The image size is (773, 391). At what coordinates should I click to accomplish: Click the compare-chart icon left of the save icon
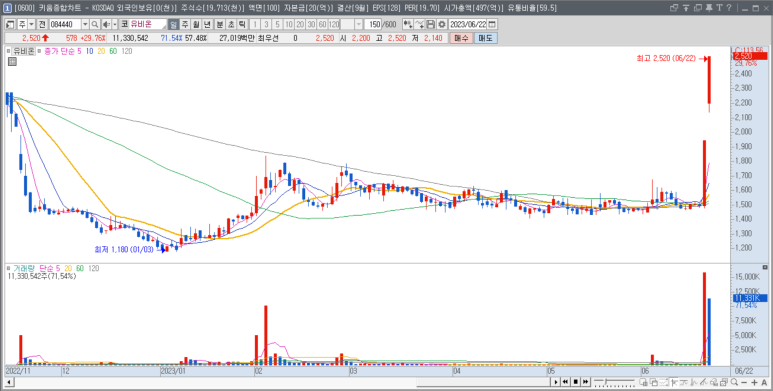click(419, 24)
